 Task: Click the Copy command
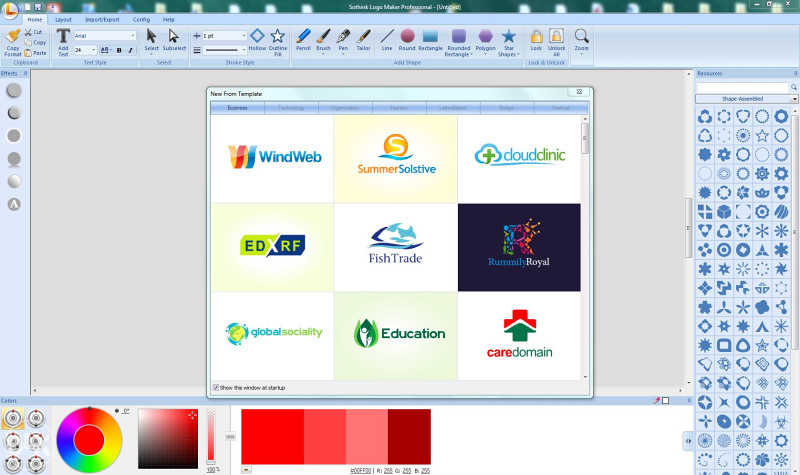[35, 42]
